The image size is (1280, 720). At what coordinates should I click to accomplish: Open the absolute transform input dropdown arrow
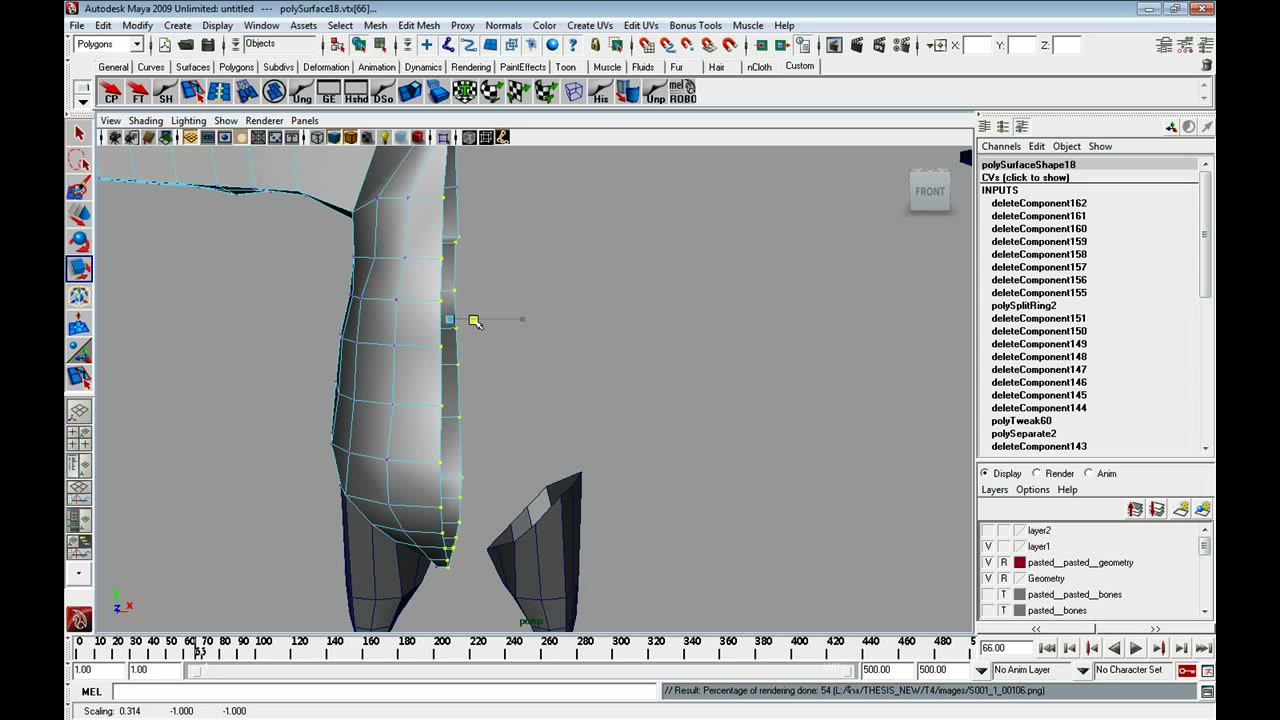pos(935,45)
